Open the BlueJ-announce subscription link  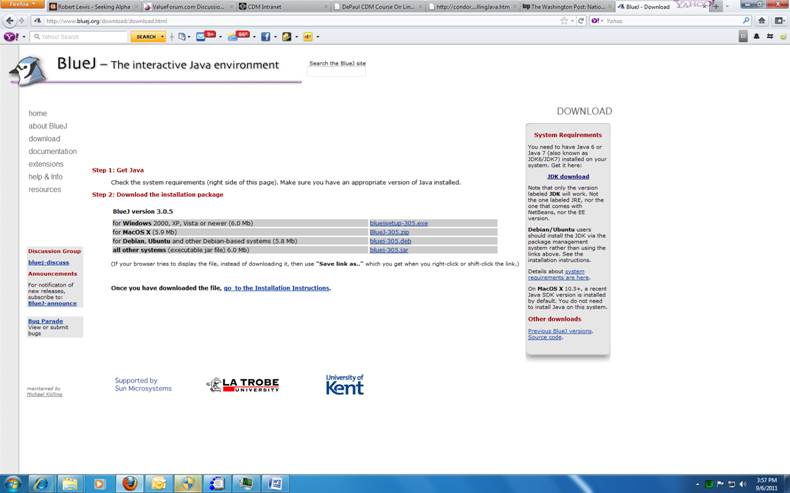pos(52,304)
